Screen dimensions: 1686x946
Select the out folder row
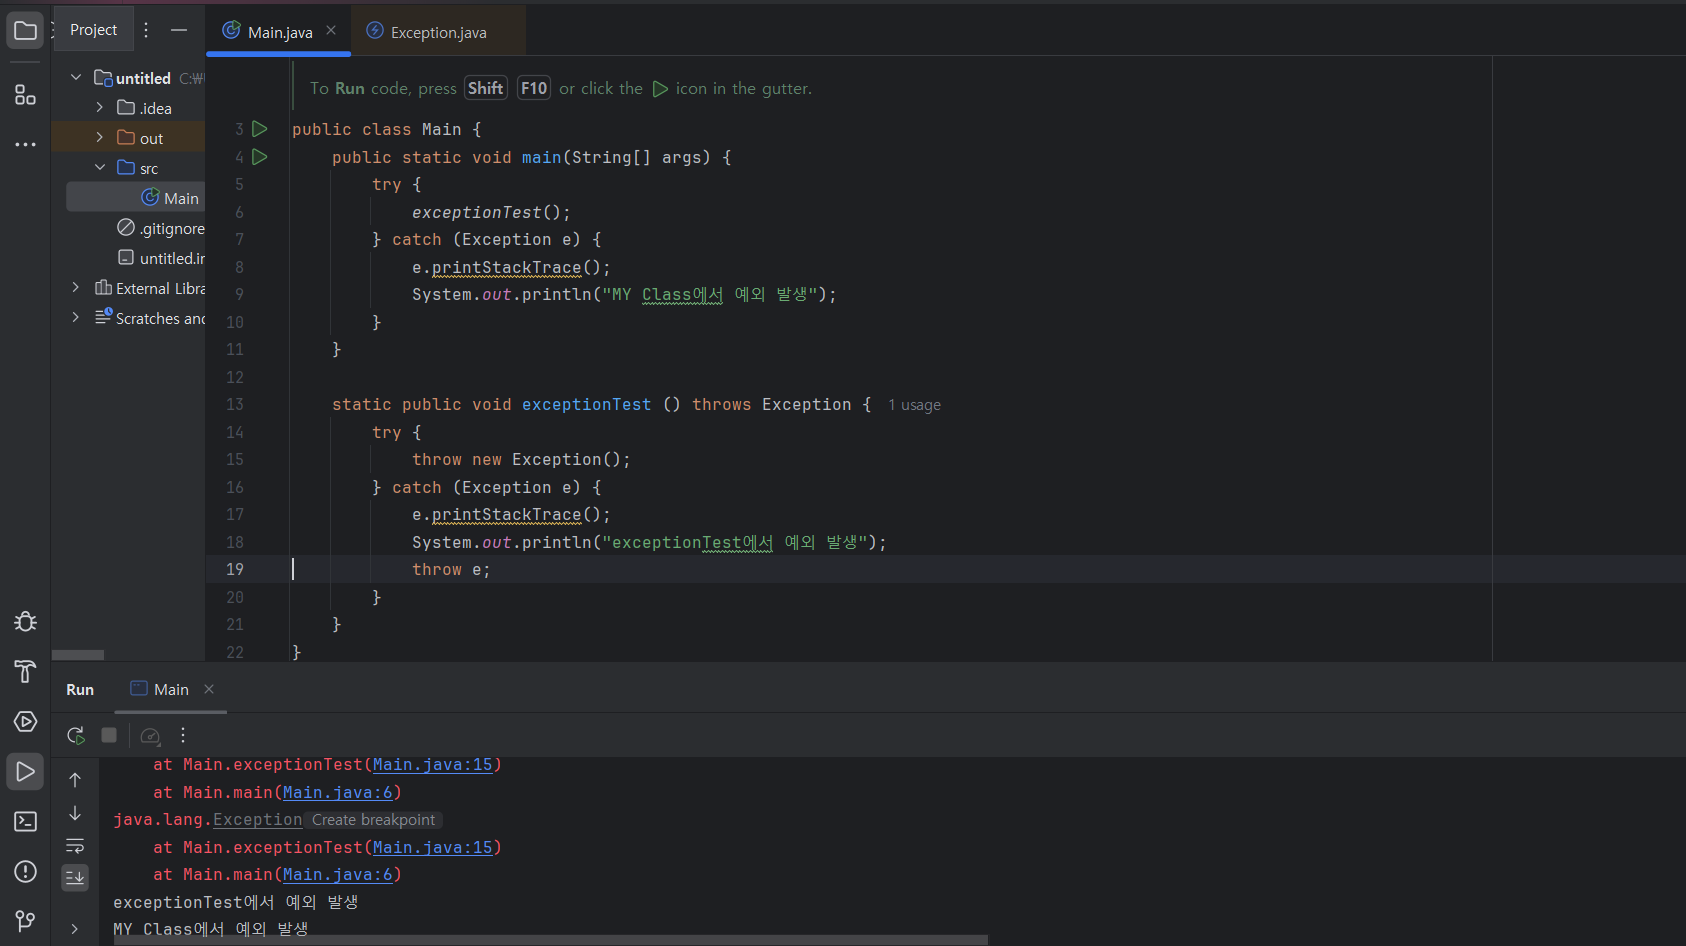click(x=128, y=138)
